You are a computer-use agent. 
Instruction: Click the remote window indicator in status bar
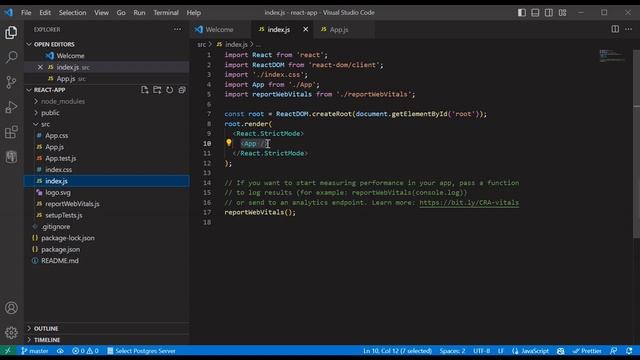click(x=8, y=351)
